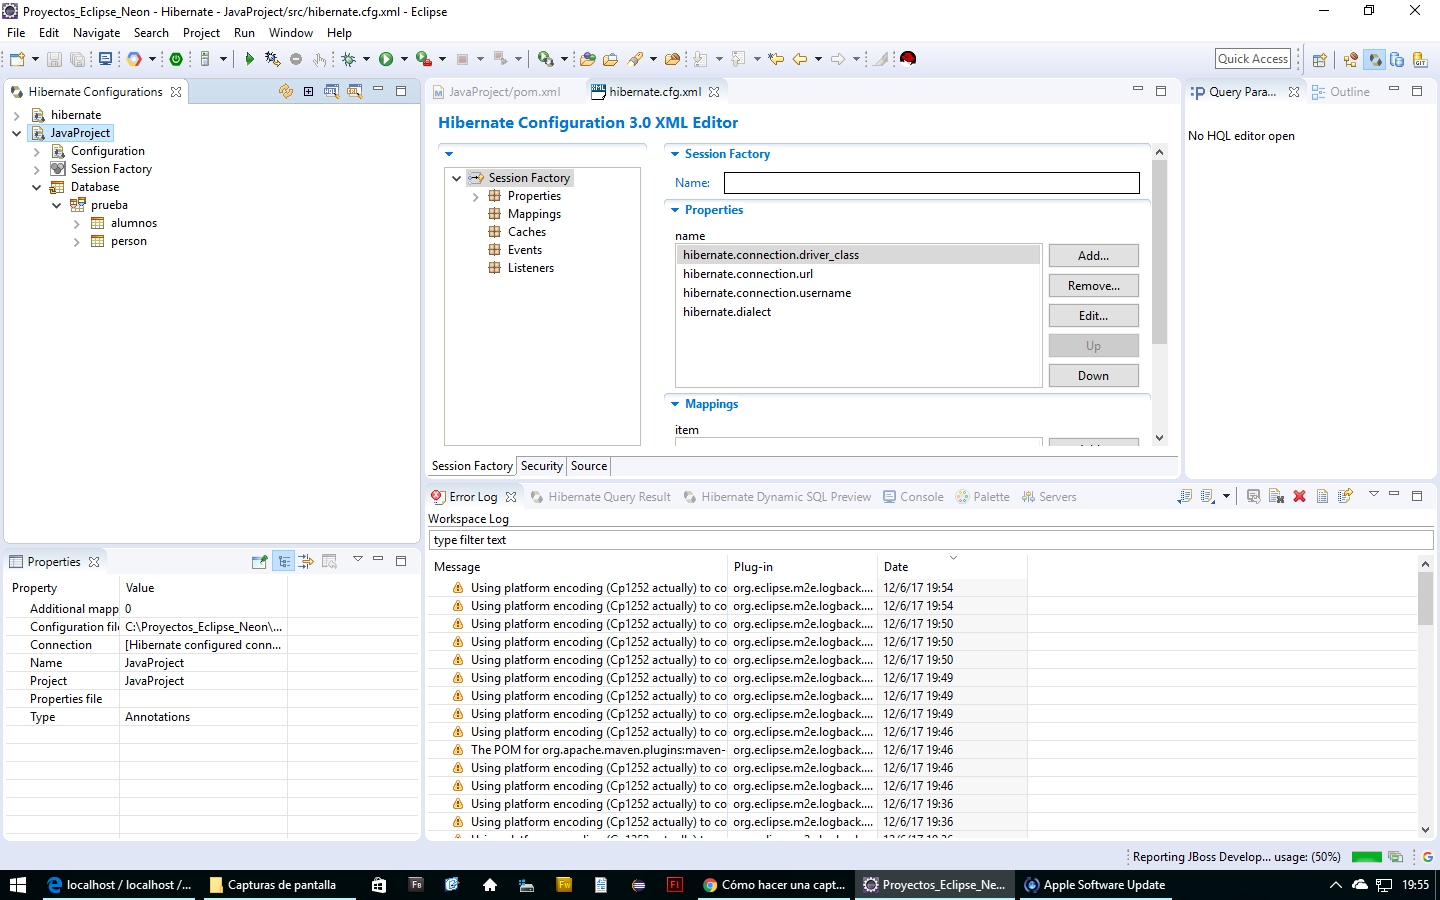This screenshot has width=1440, height=900.
Task: Select hibernate.dialect property row
Action: [x=858, y=312]
